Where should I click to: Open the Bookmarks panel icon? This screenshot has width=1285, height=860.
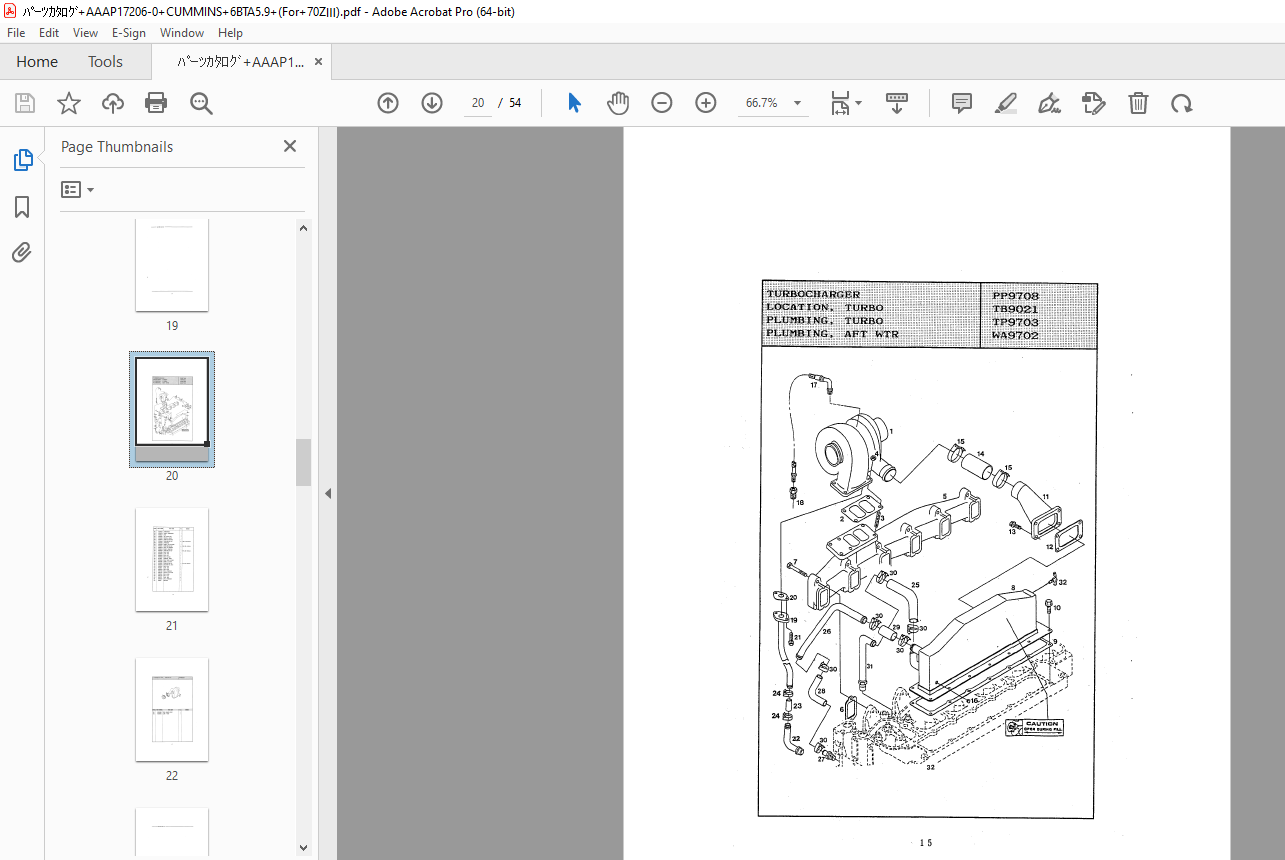coord(22,207)
